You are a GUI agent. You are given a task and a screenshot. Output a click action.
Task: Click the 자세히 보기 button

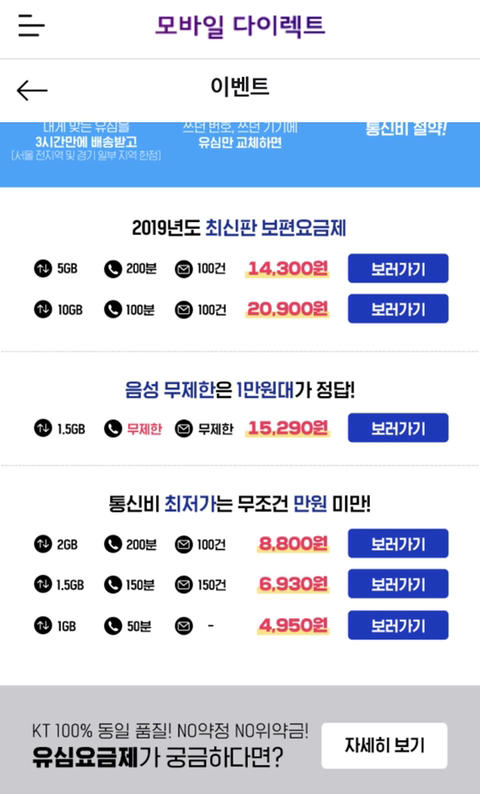tap(384, 746)
